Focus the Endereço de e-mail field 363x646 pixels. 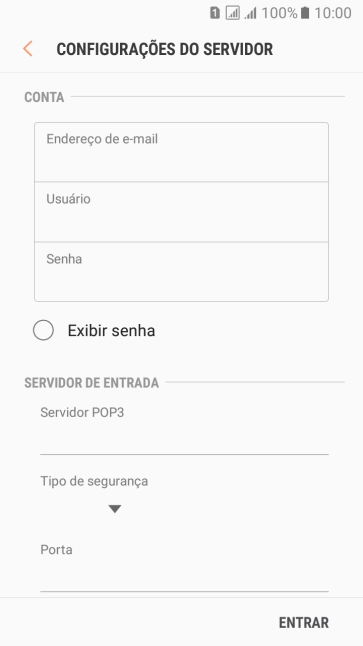point(181,152)
